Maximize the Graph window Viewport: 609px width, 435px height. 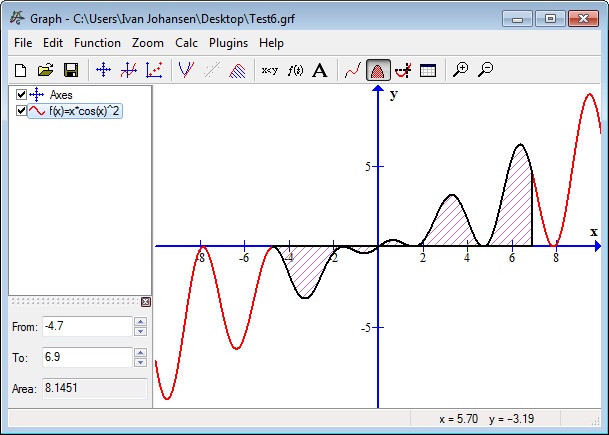(550, 18)
